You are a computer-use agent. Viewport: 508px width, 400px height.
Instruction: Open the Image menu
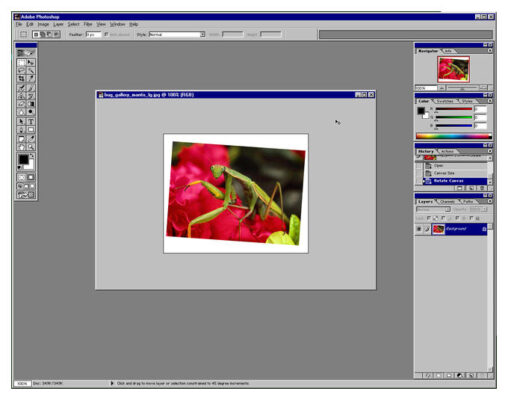coord(43,24)
